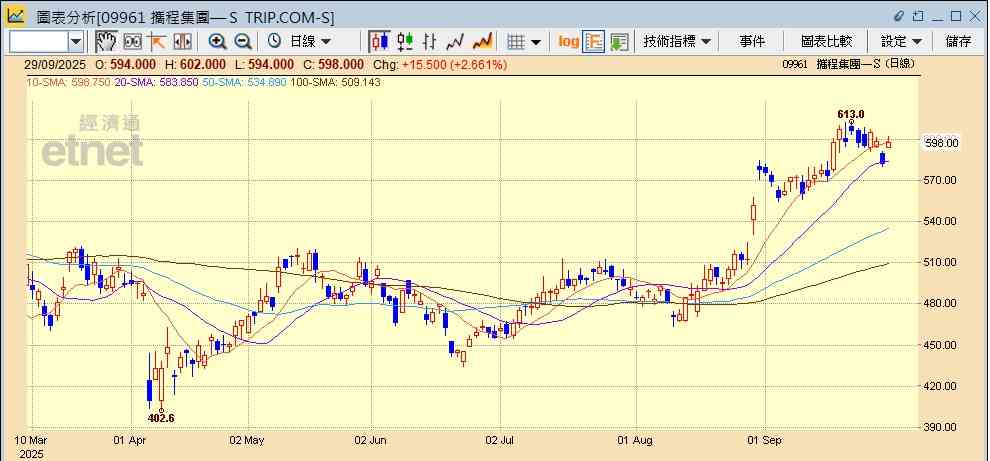The width and height of the screenshot is (990, 461).
Task: Click the 10-SMA legend label
Action: (69, 82)
